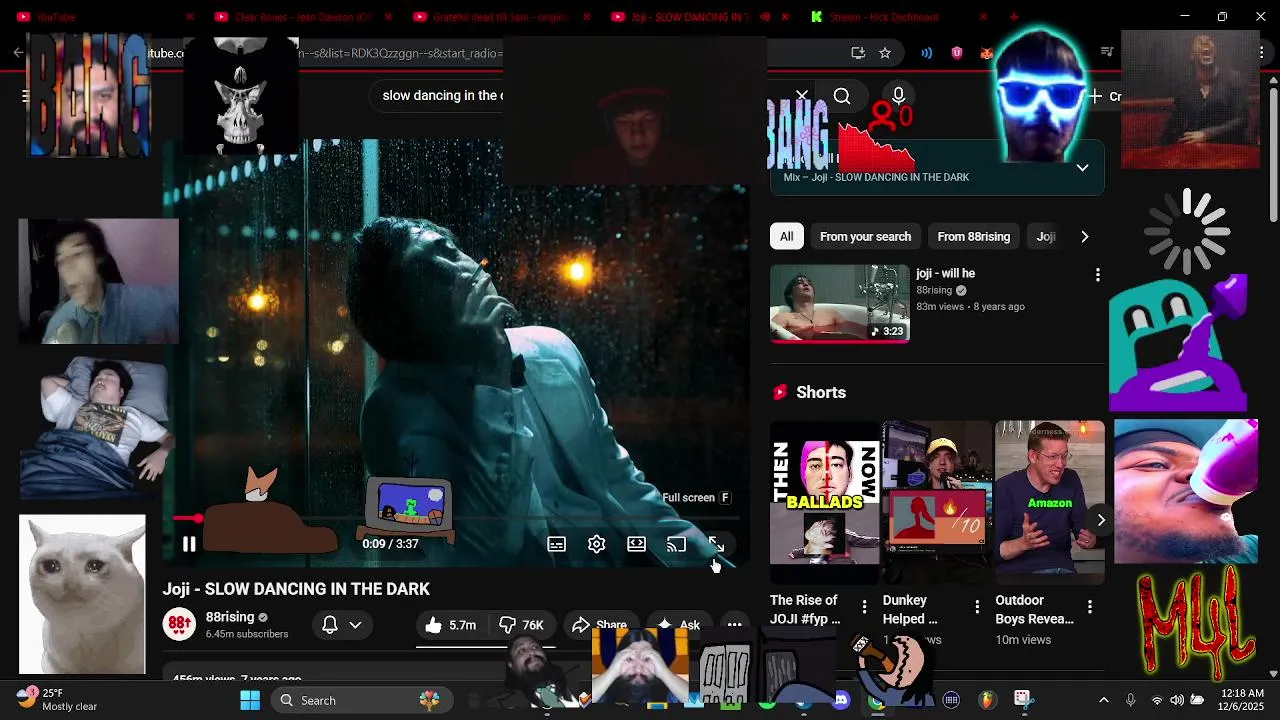This screenshot has height=720, width=1280.
Task: Switch the player to theater mode
Action: [x=637, y=544]
